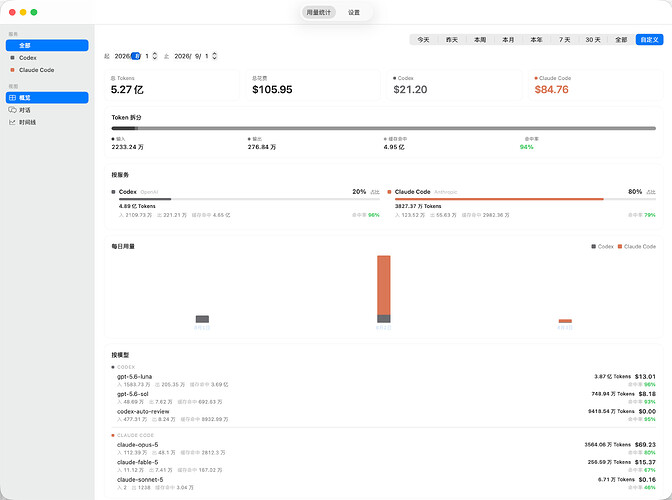Click the start date stepper arrows
This screenshot has height=500, width=672.
[155, 56]
